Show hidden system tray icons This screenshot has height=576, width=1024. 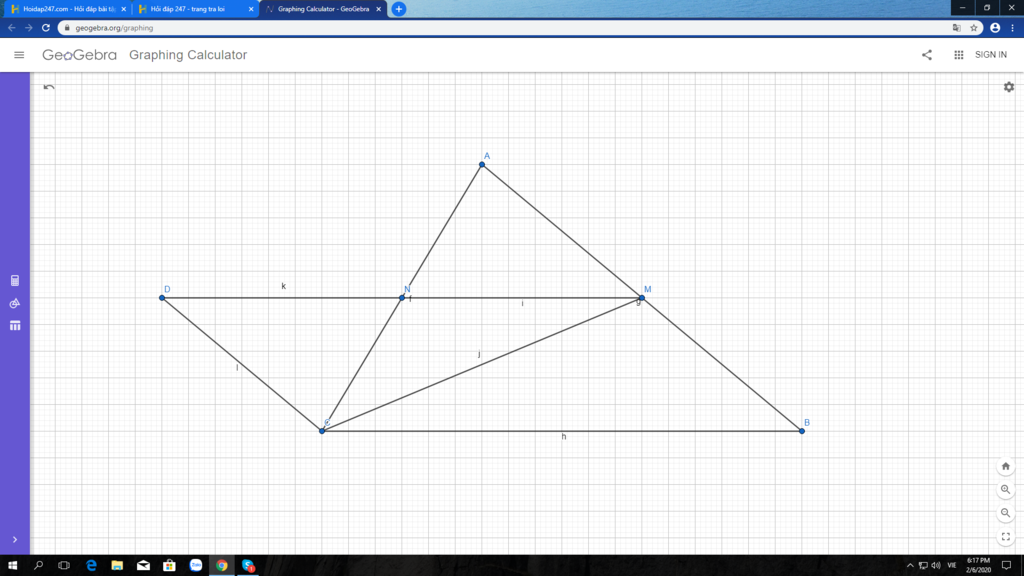click(910, 566)
